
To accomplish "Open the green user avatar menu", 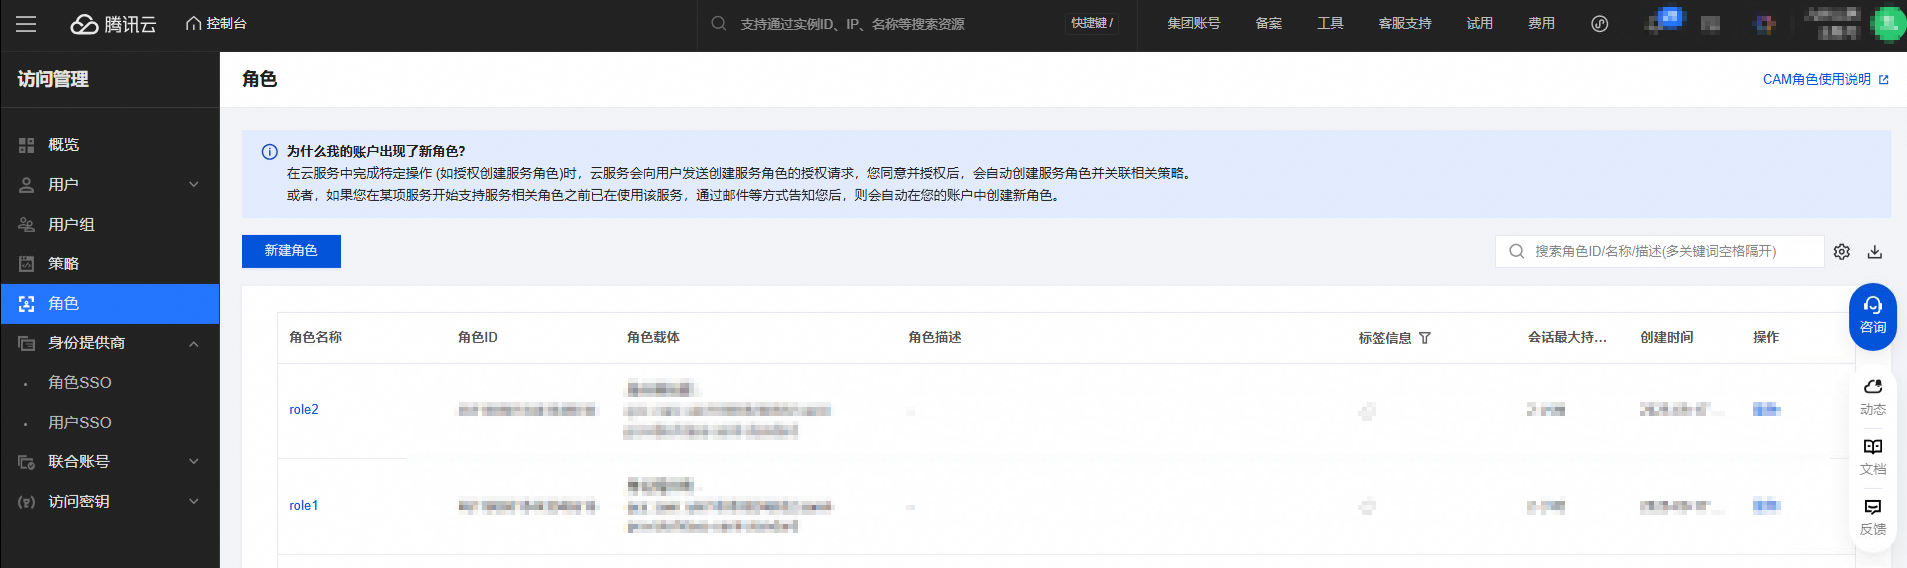I will point(1888,24).
